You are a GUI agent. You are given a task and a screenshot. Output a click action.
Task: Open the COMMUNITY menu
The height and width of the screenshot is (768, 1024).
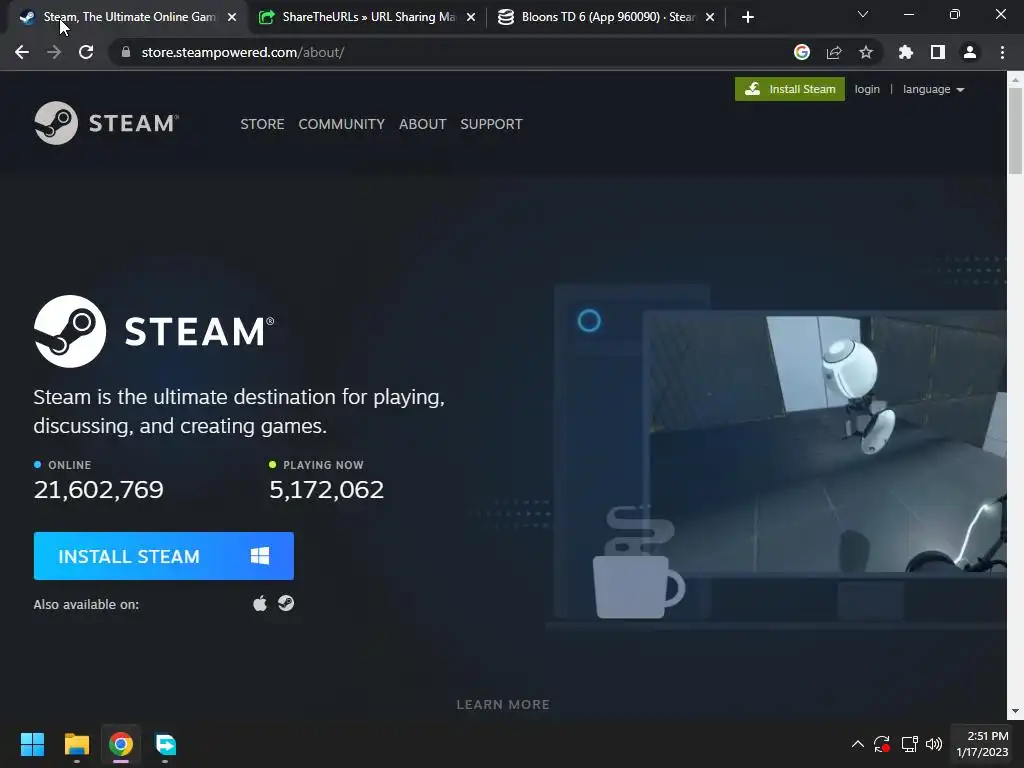point(342,124)
